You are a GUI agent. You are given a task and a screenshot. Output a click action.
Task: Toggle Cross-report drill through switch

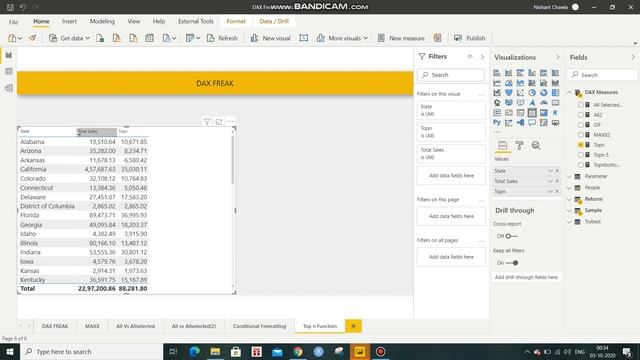[x=511, y=236]
